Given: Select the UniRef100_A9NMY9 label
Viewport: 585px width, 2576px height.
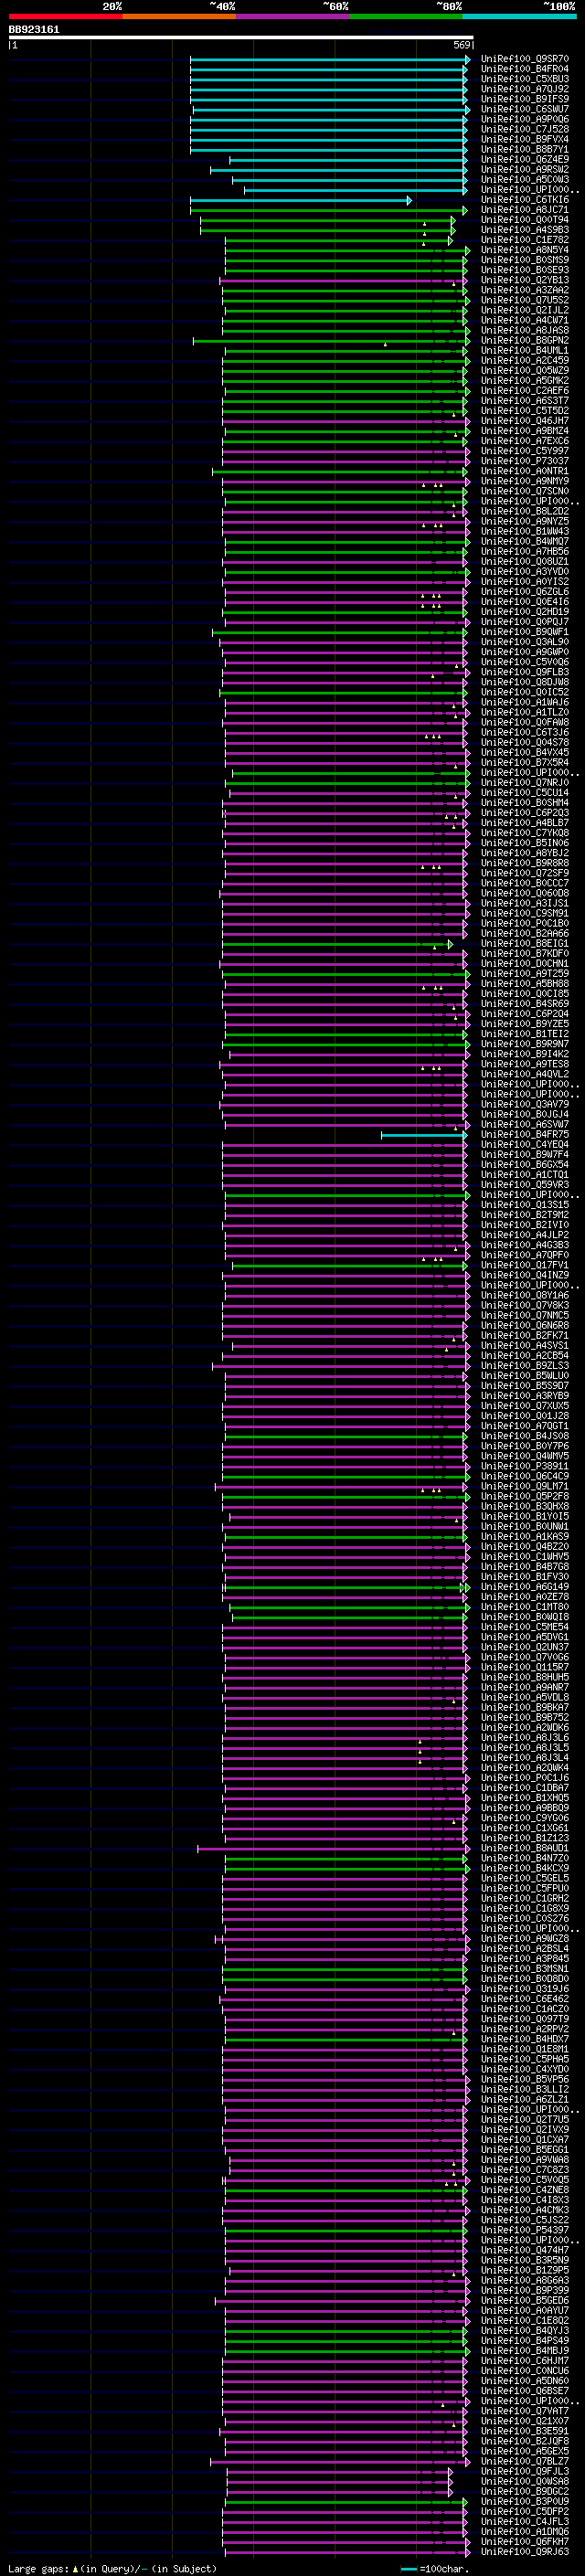Looking at the screenshot, I should 525,481.
